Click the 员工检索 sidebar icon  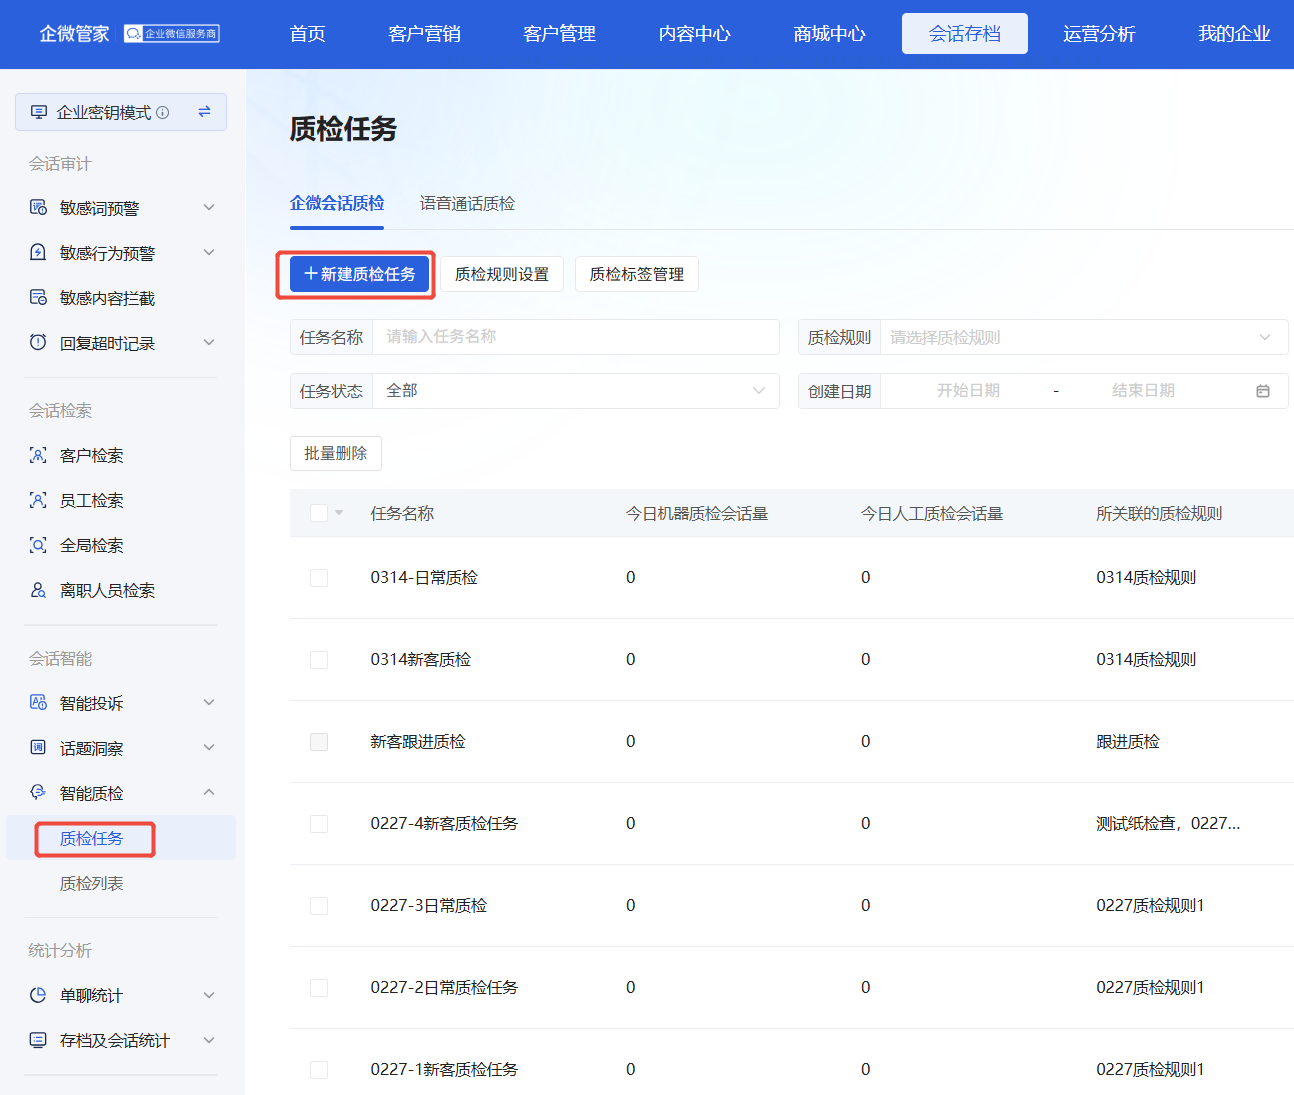(x=38, y=500)
